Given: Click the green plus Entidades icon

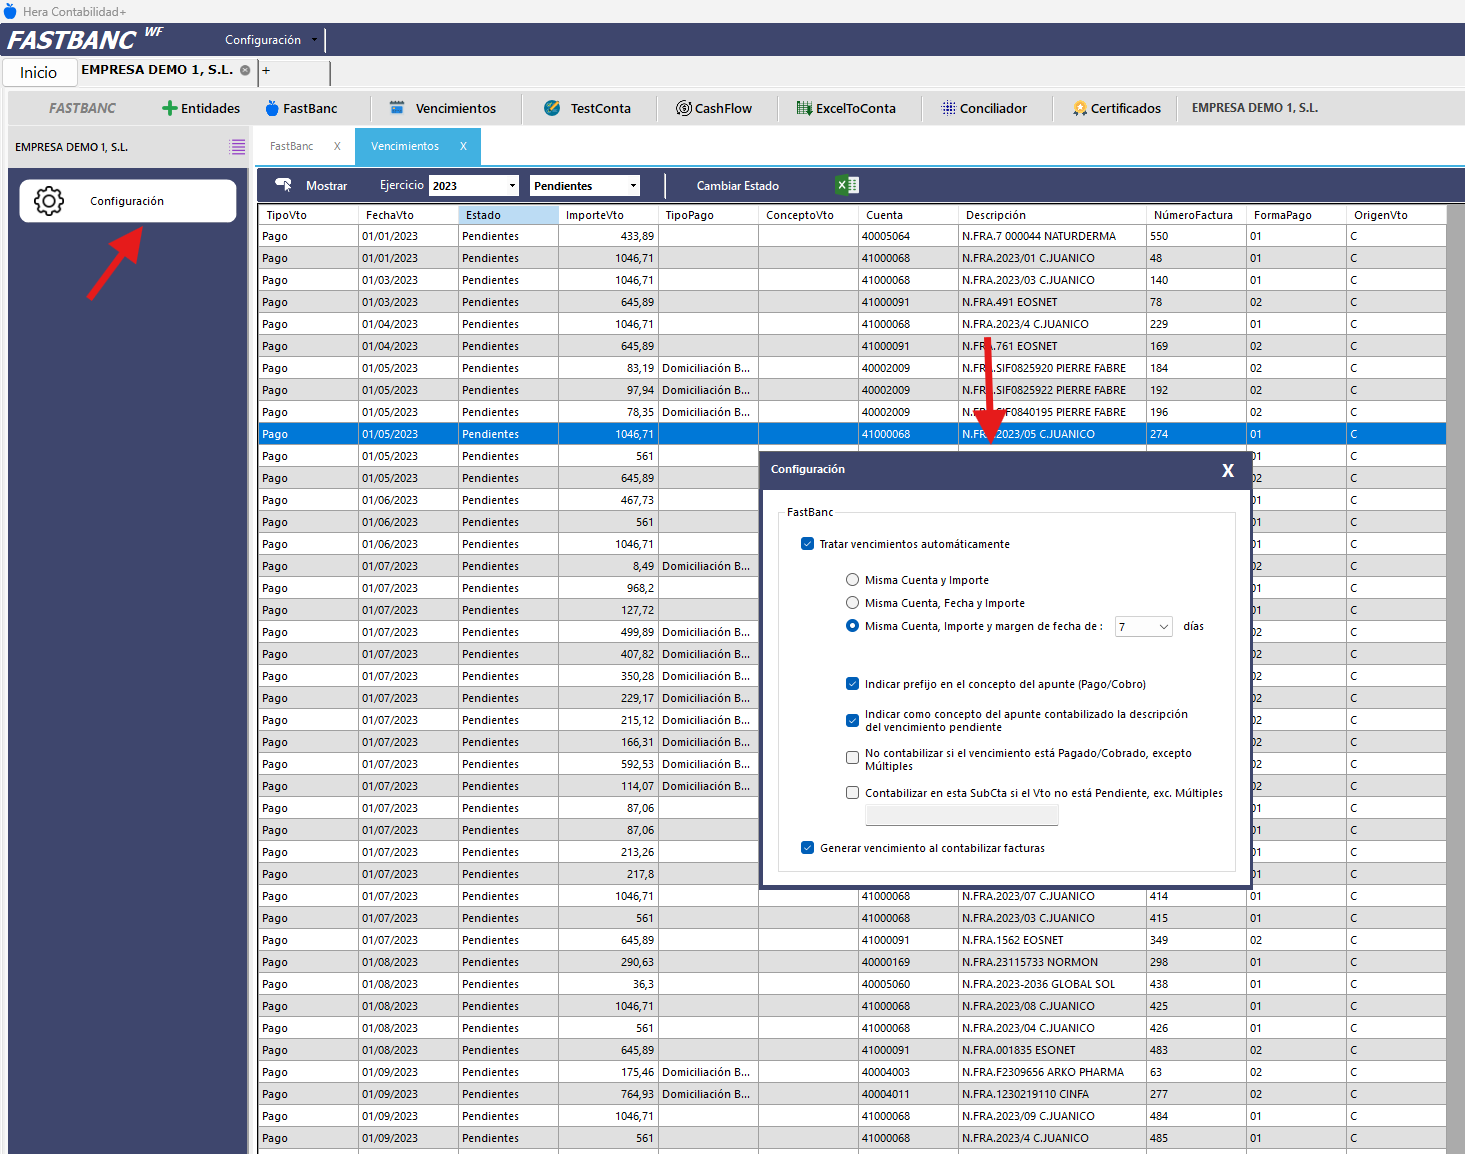Looking at the screenshot, I should coord(170,108).
